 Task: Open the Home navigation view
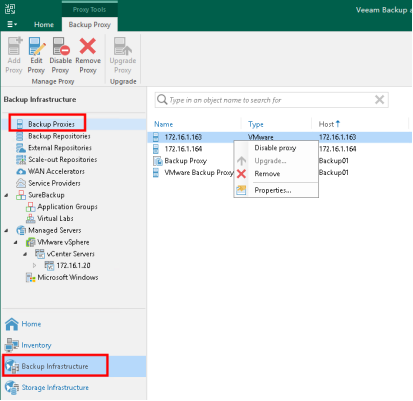click(x=31, y=324)
